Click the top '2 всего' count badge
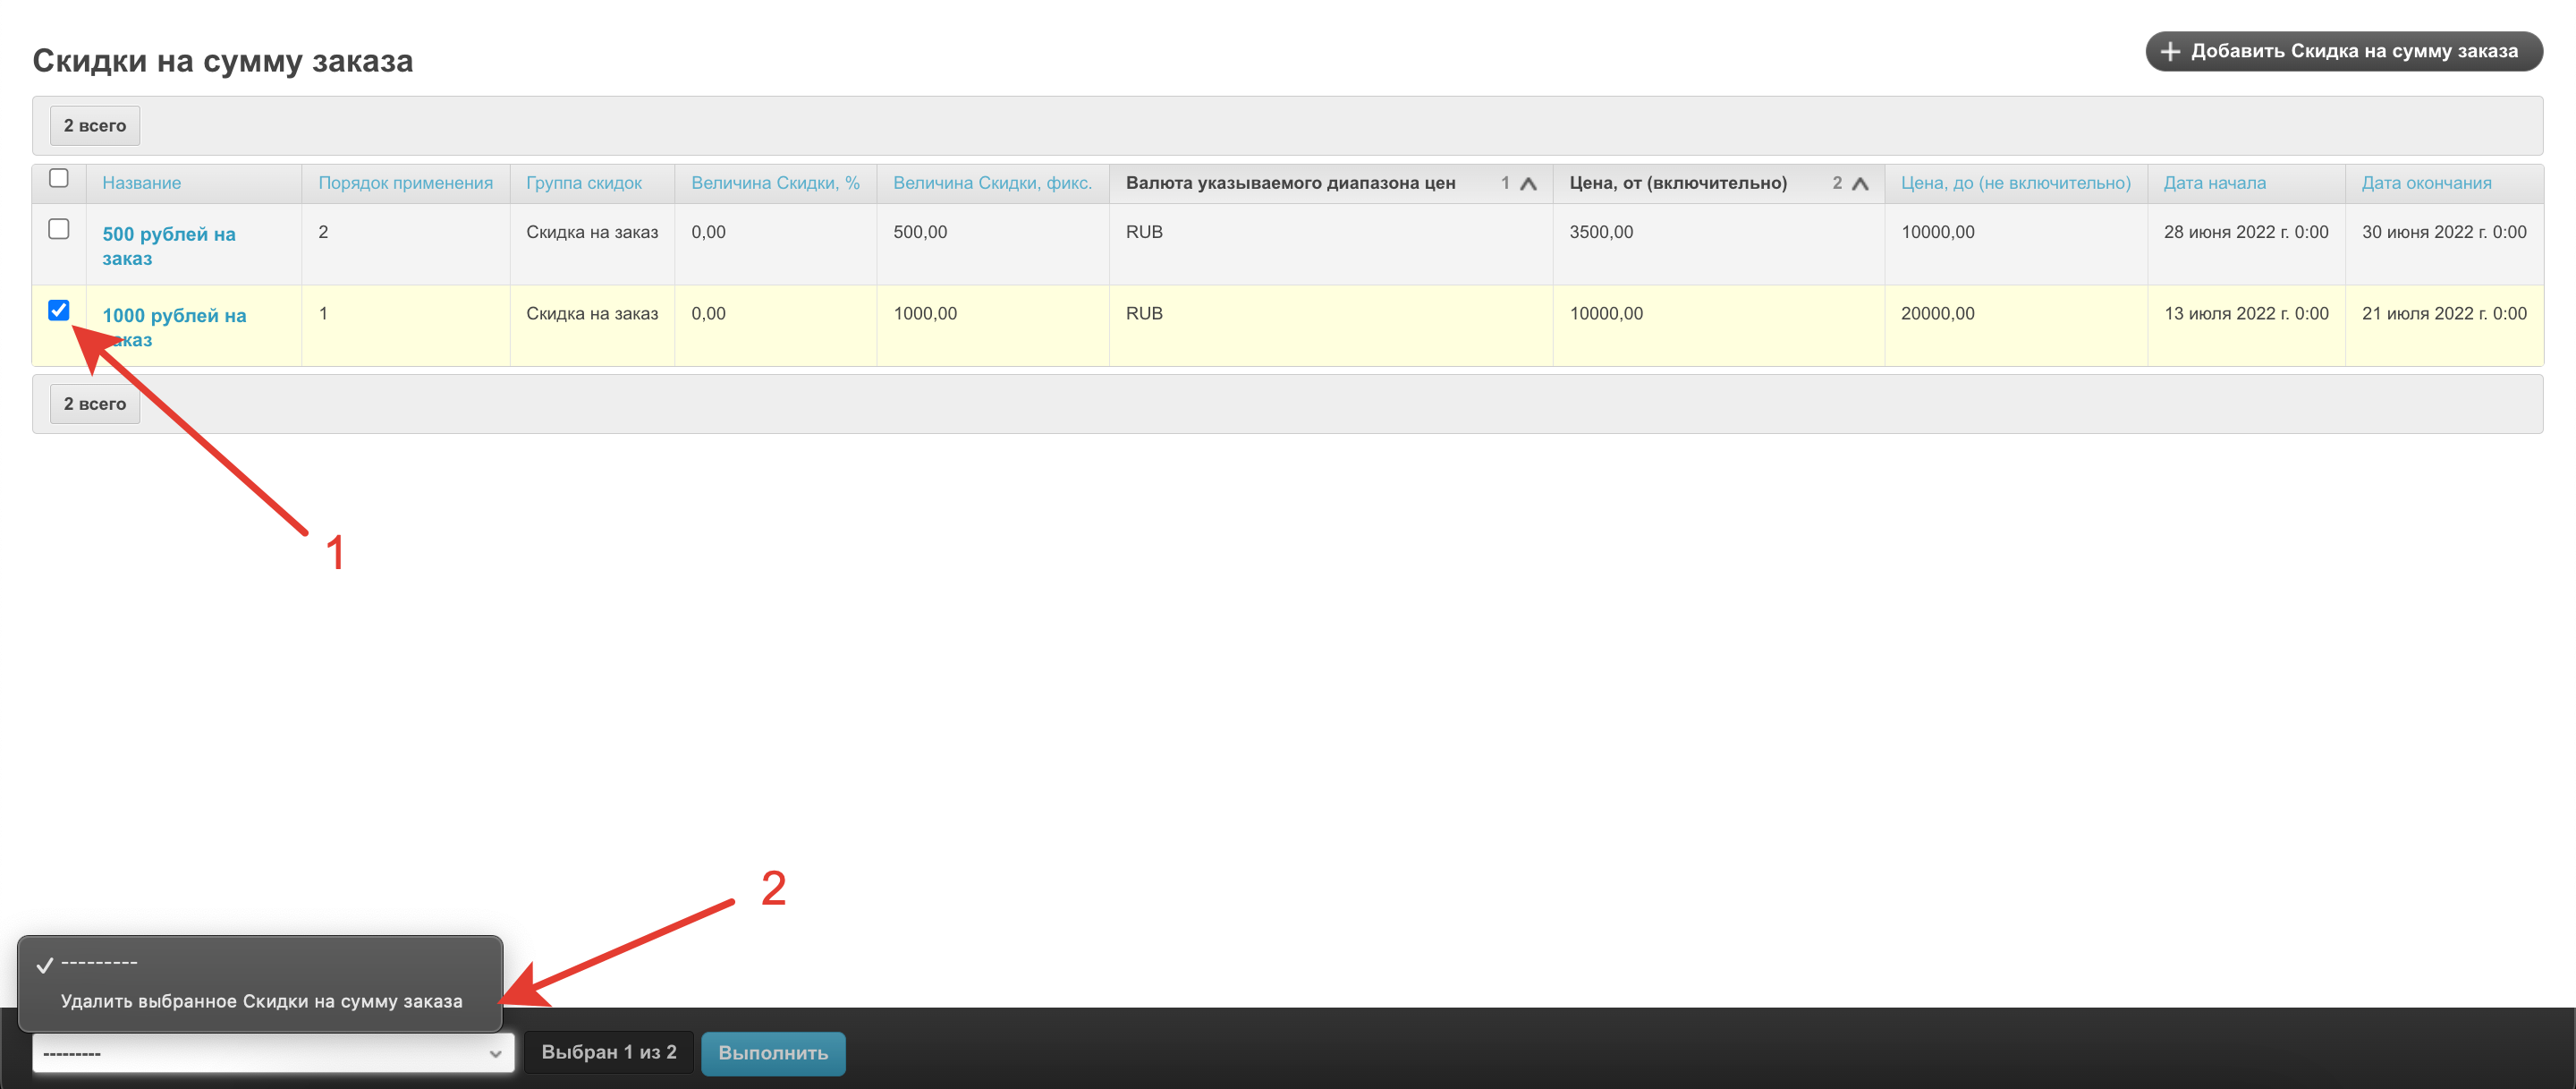Screen dimensions: 2576x1089 (x=95, y=126)
